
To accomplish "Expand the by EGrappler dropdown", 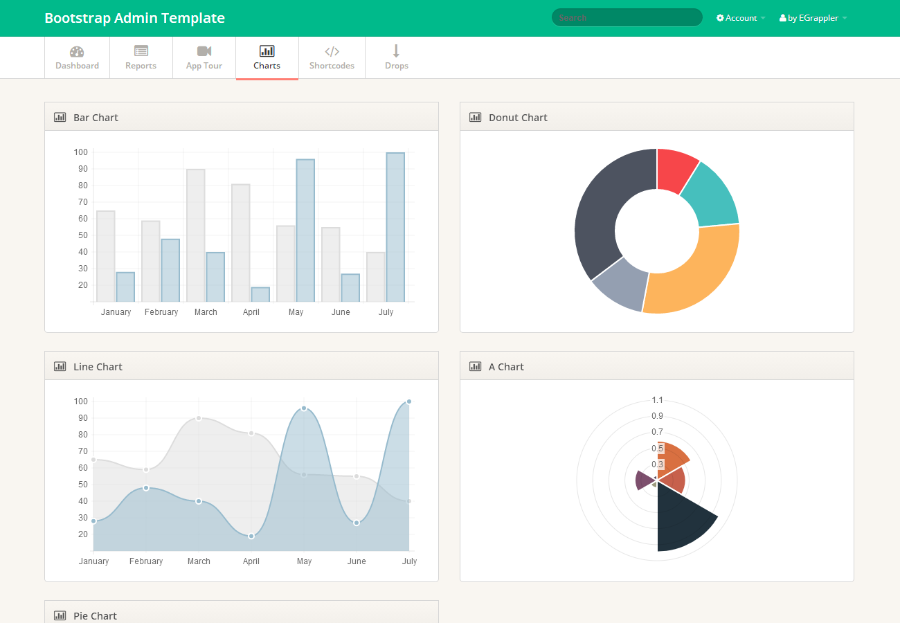I will [x=813, y=18].
